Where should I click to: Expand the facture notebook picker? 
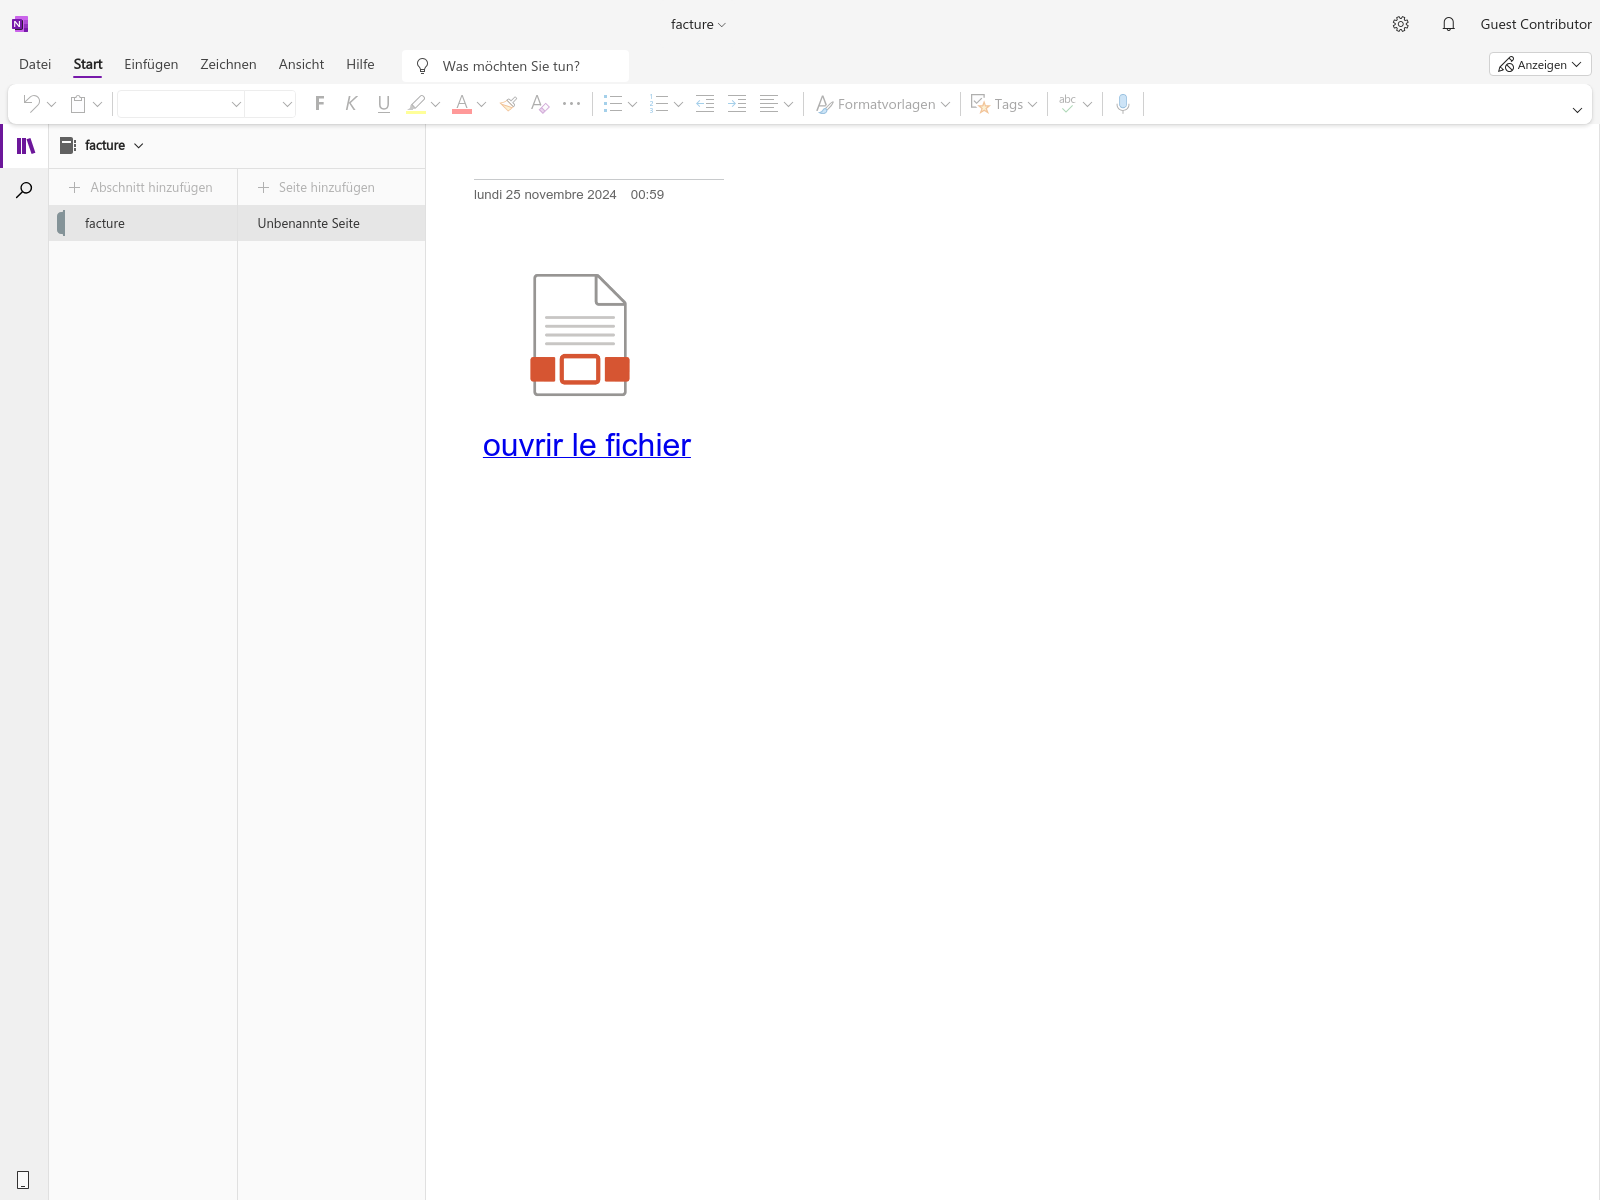pos(103,145)
